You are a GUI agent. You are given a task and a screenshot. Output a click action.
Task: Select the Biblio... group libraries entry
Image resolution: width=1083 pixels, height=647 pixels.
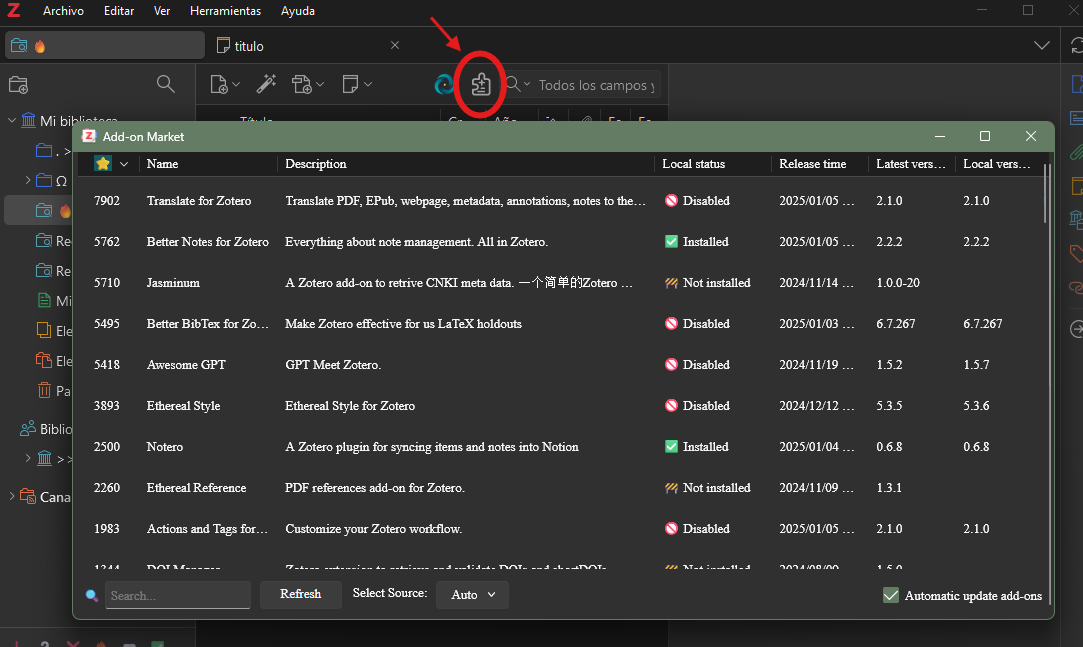46,429
